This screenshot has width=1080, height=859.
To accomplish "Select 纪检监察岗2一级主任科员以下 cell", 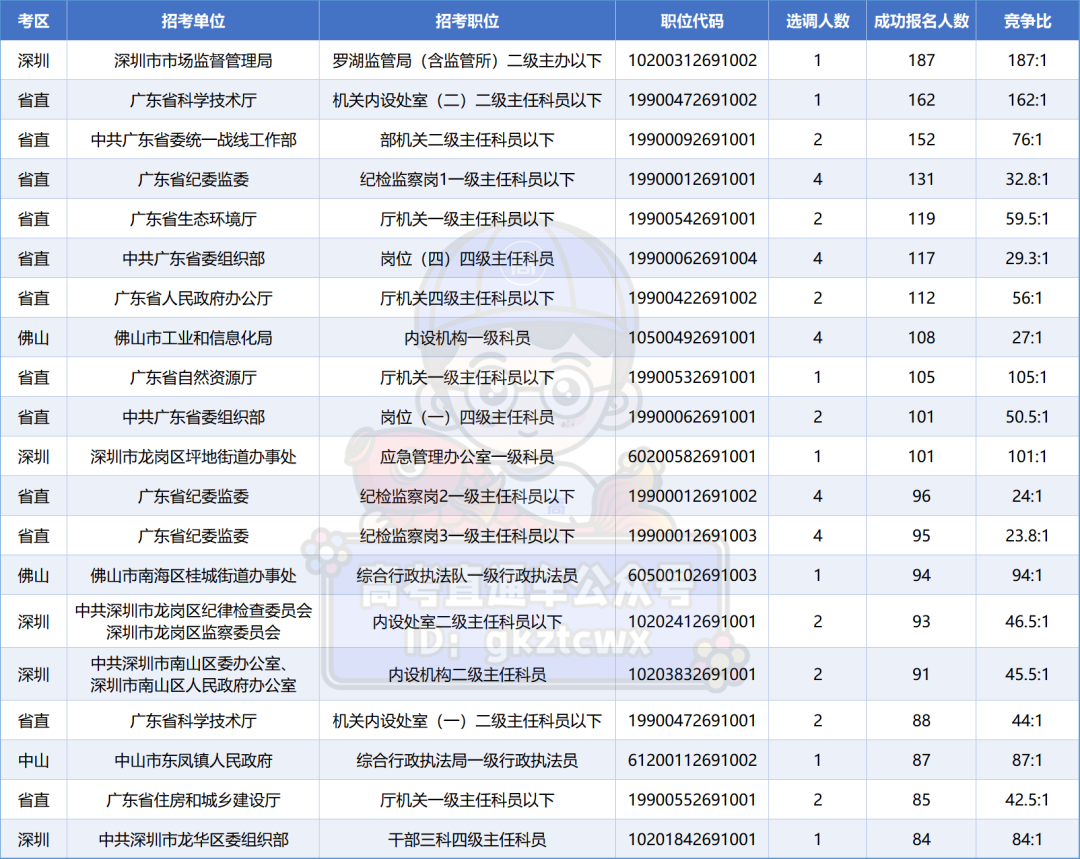I will click(467, 497).
